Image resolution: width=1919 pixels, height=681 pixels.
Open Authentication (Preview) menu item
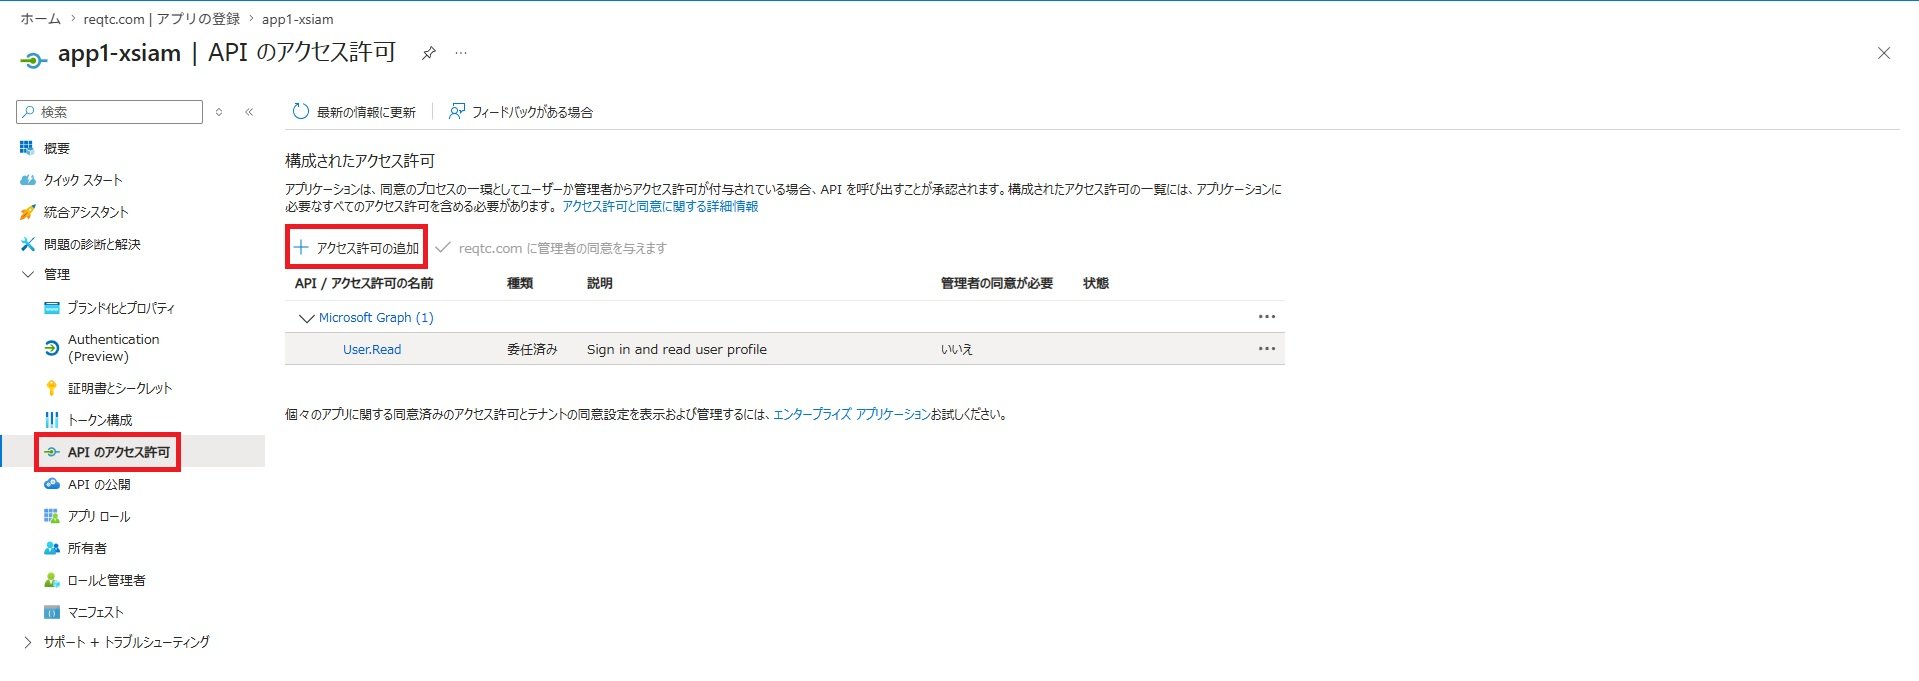(114, 348)
